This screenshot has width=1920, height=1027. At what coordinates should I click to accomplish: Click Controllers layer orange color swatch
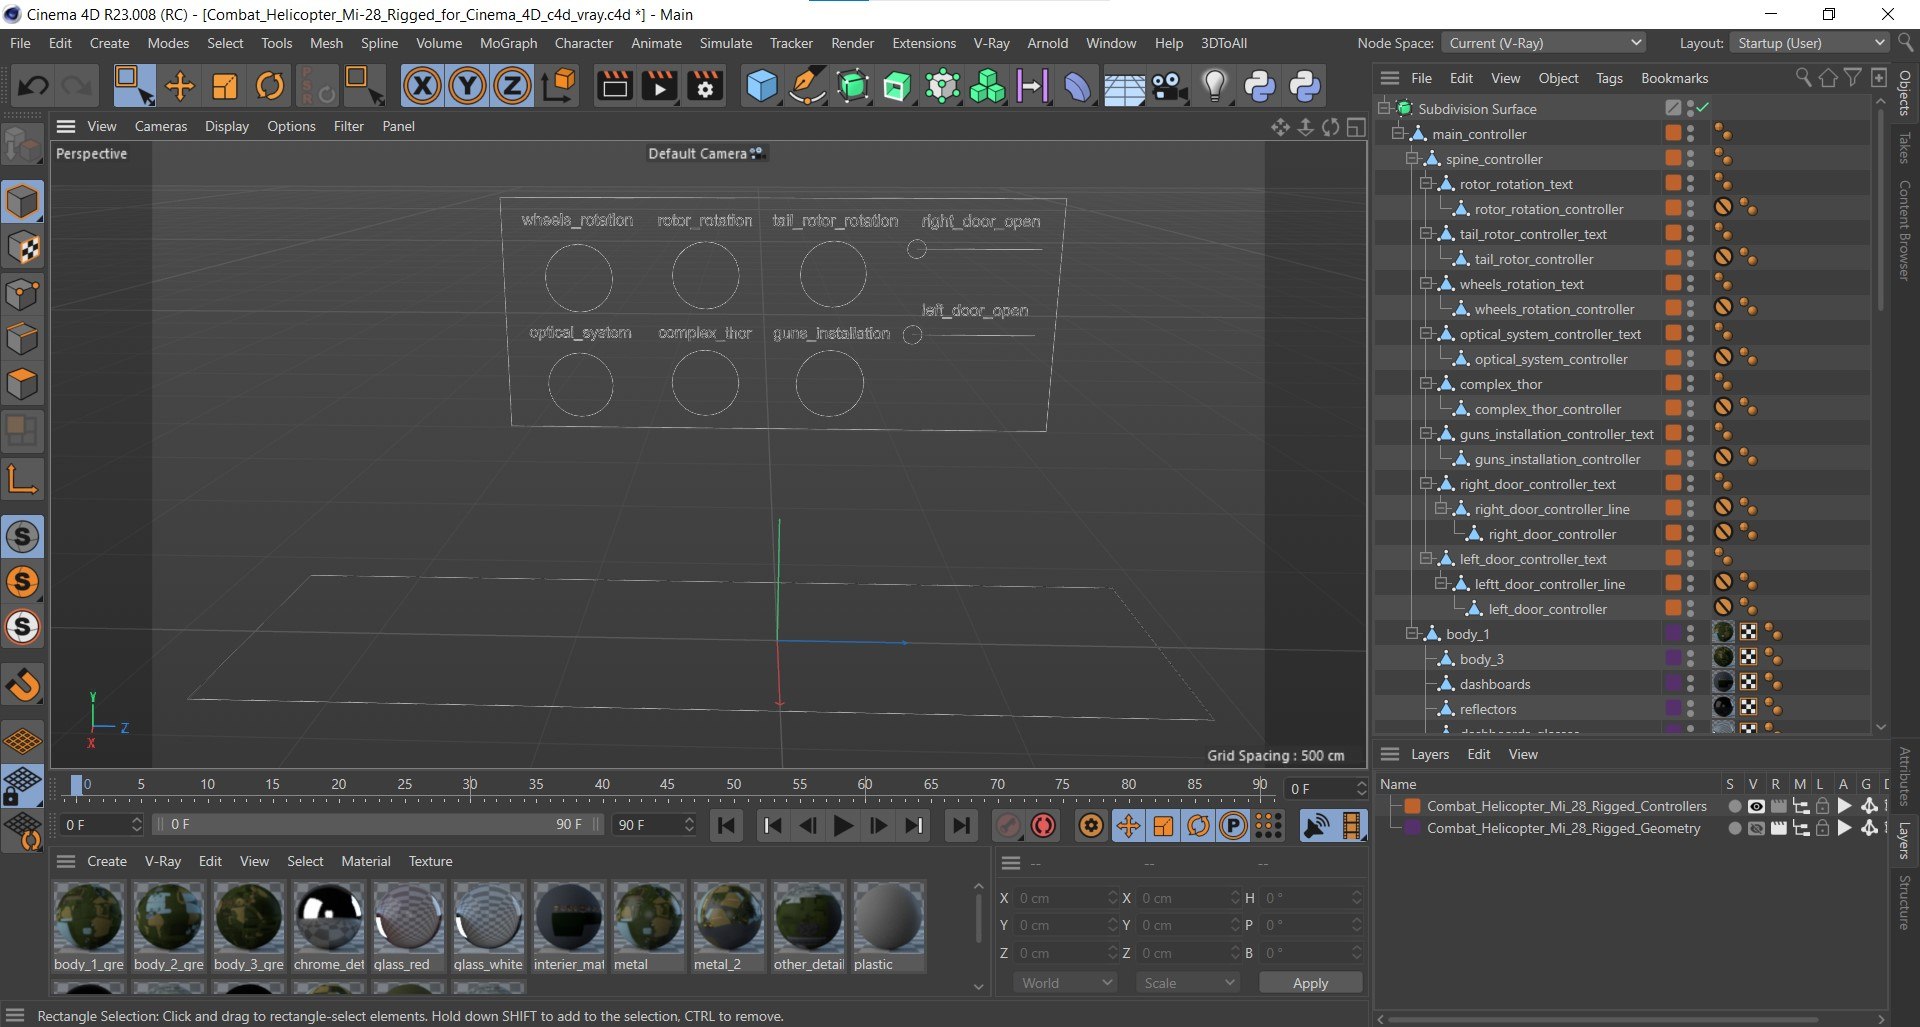coord(1413,806)
